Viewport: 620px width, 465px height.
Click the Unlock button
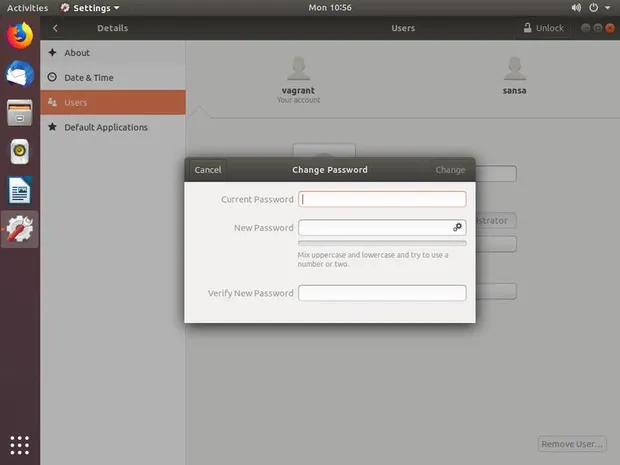click(x=544, y=28)
